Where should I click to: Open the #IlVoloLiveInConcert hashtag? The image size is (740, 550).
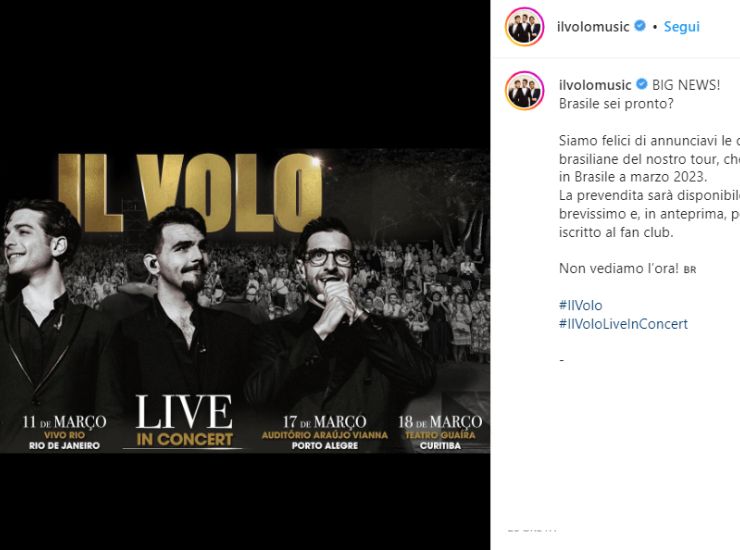pos(623,324)
